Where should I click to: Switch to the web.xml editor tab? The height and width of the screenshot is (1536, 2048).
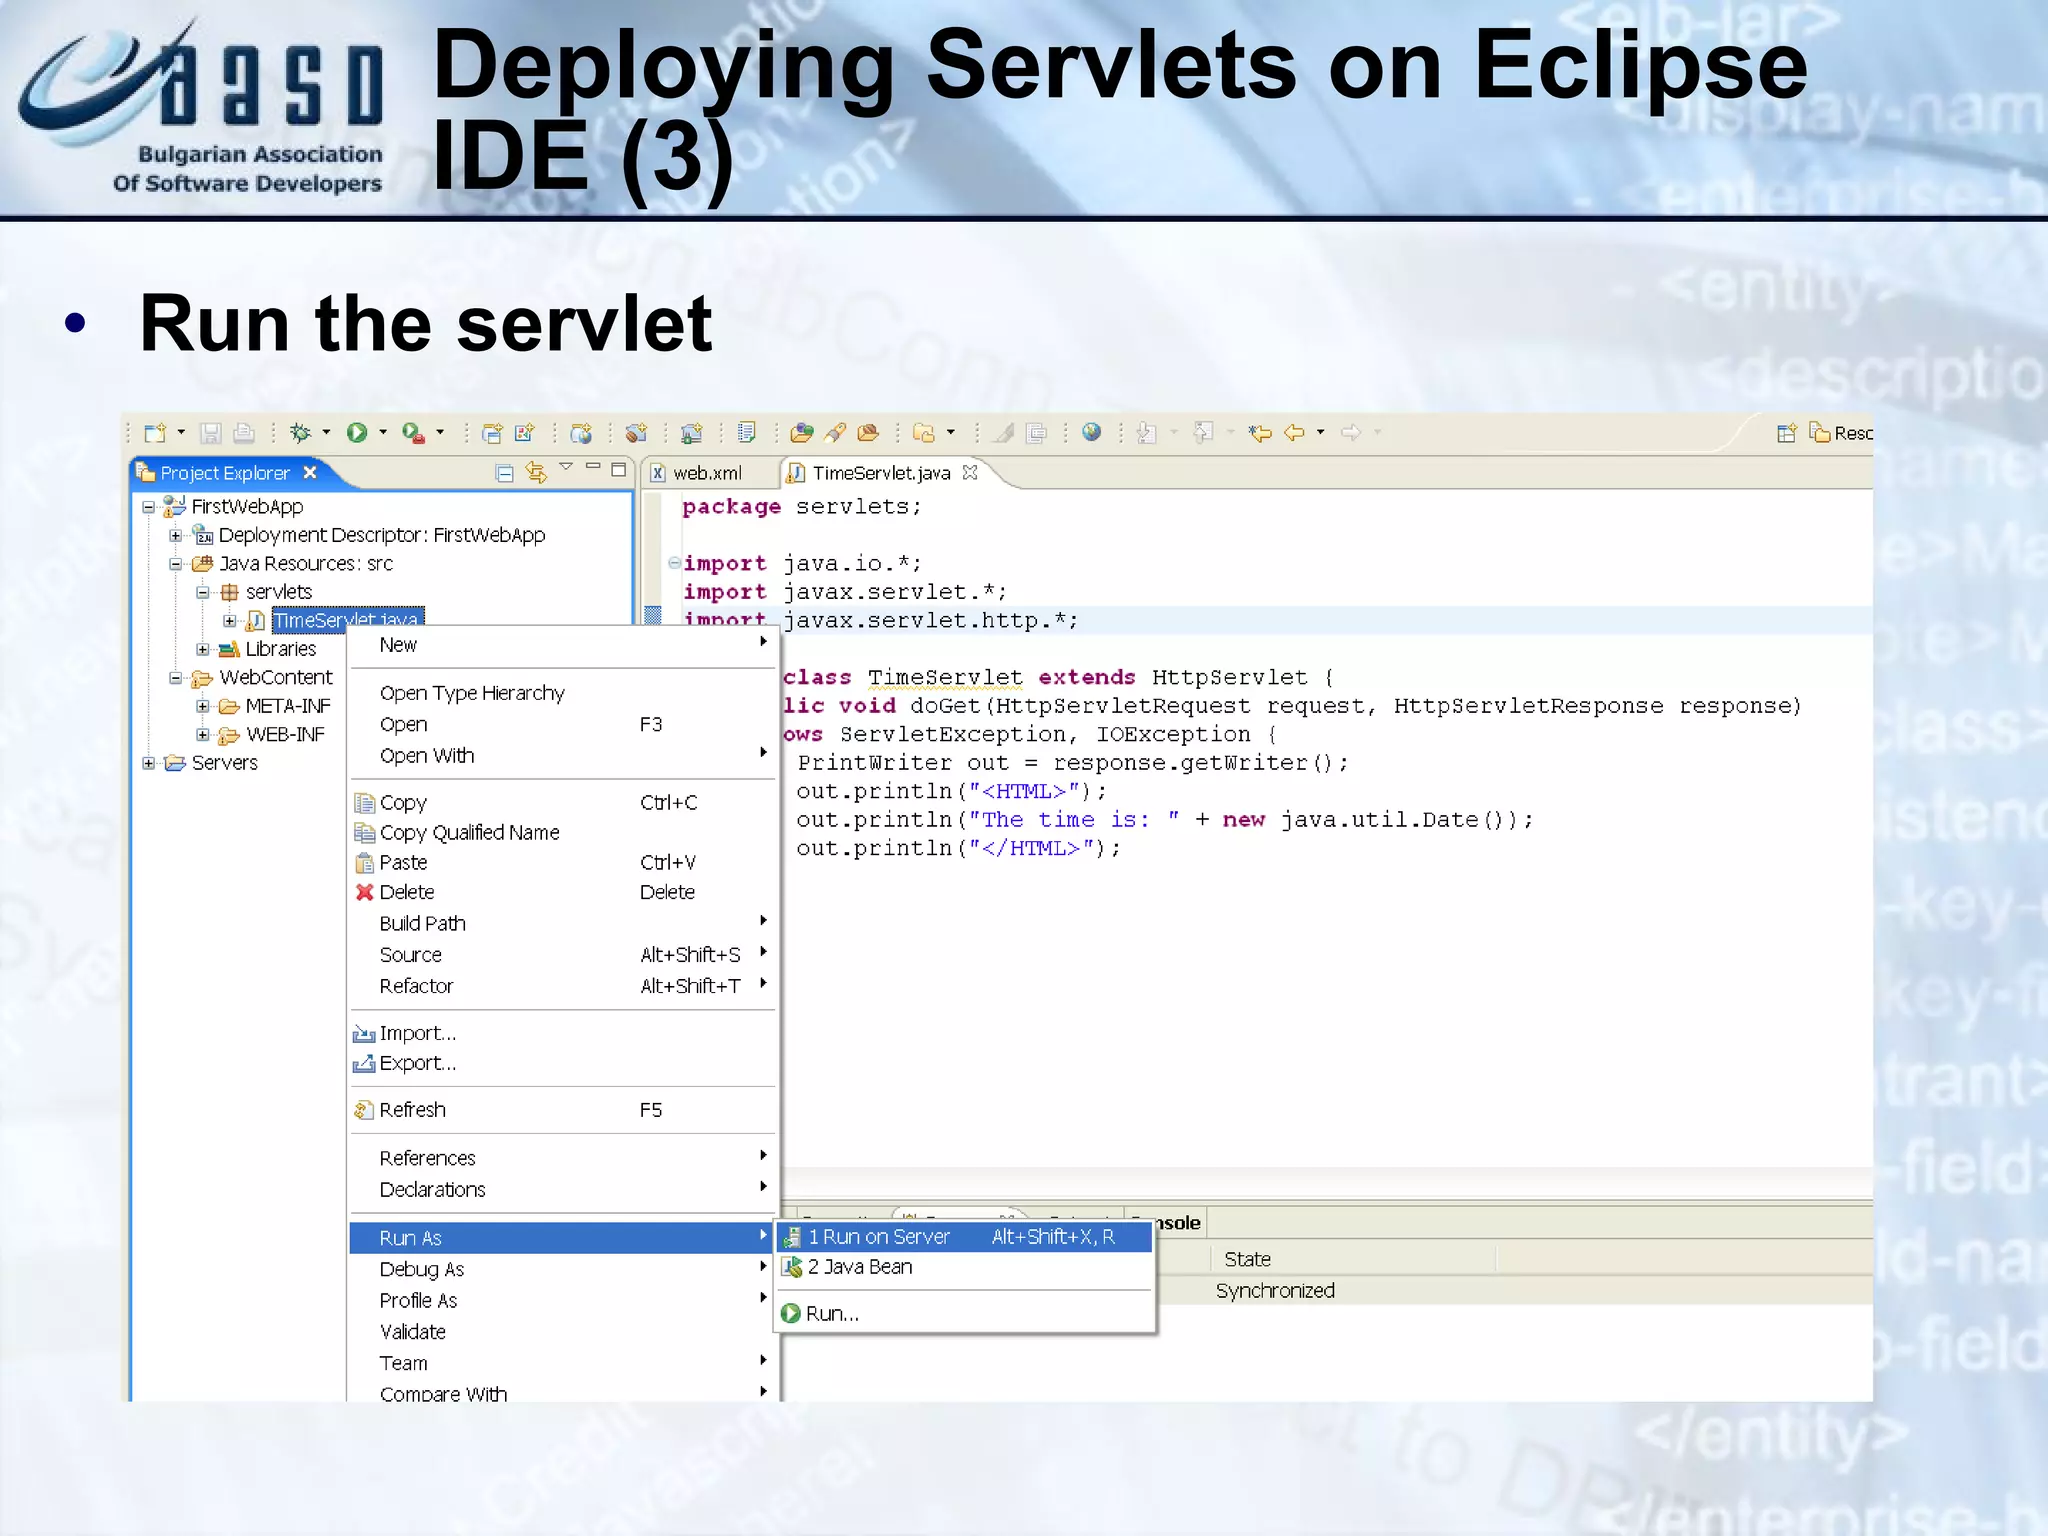pos(706,473)
